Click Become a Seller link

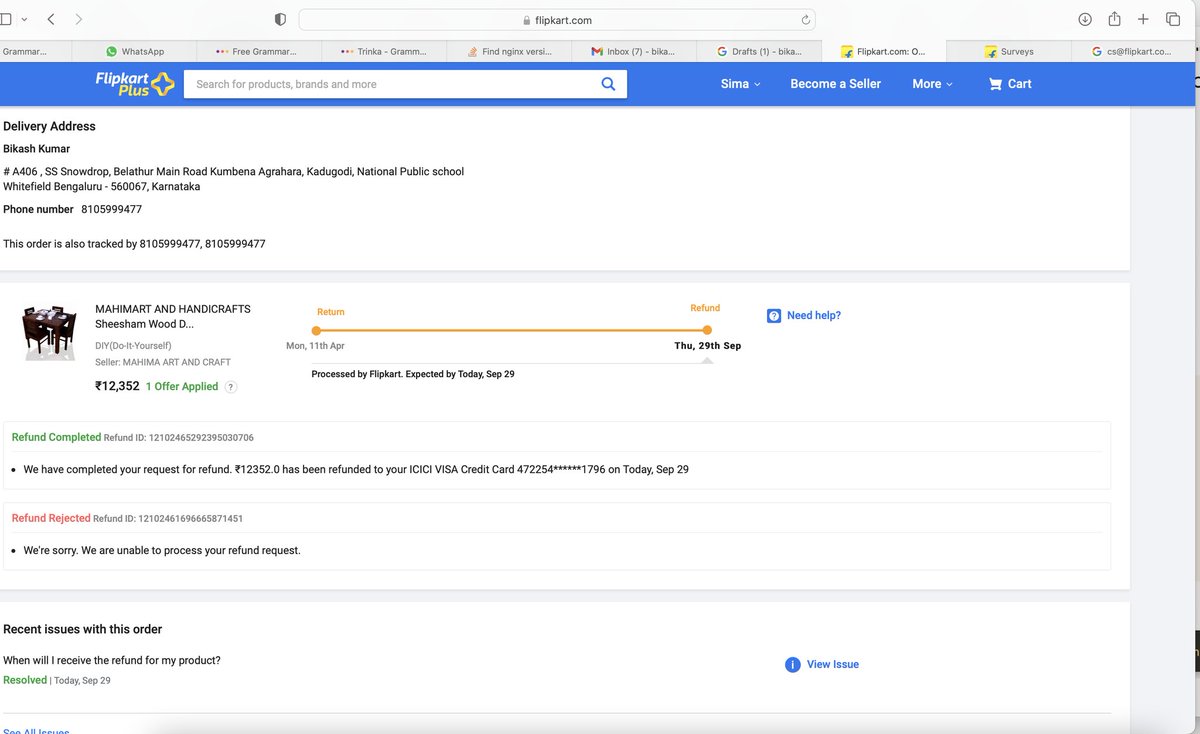(835, 84)
